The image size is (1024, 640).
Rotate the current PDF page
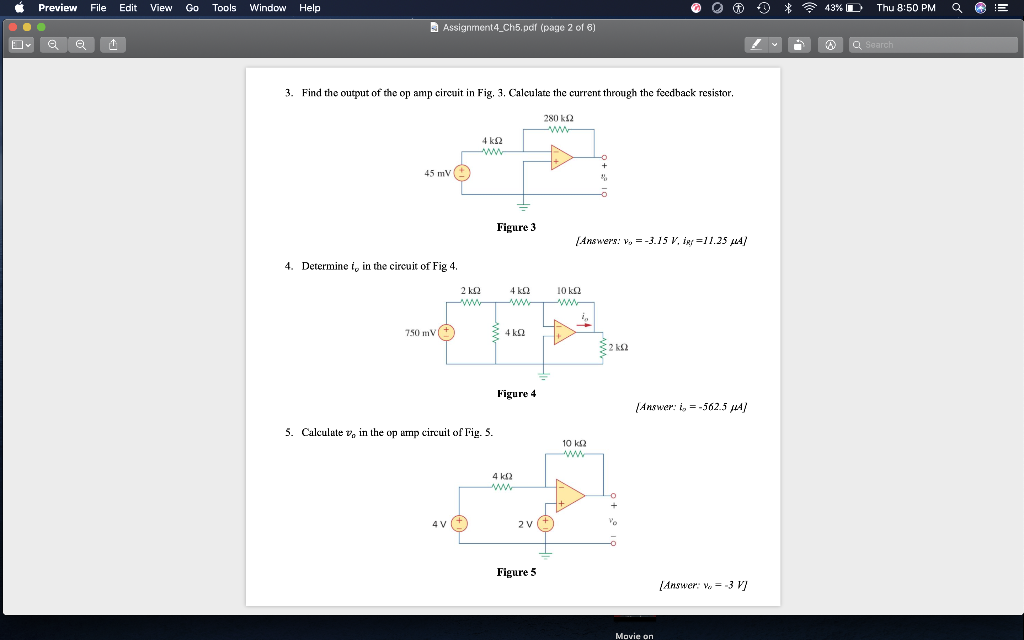point(800,44)
